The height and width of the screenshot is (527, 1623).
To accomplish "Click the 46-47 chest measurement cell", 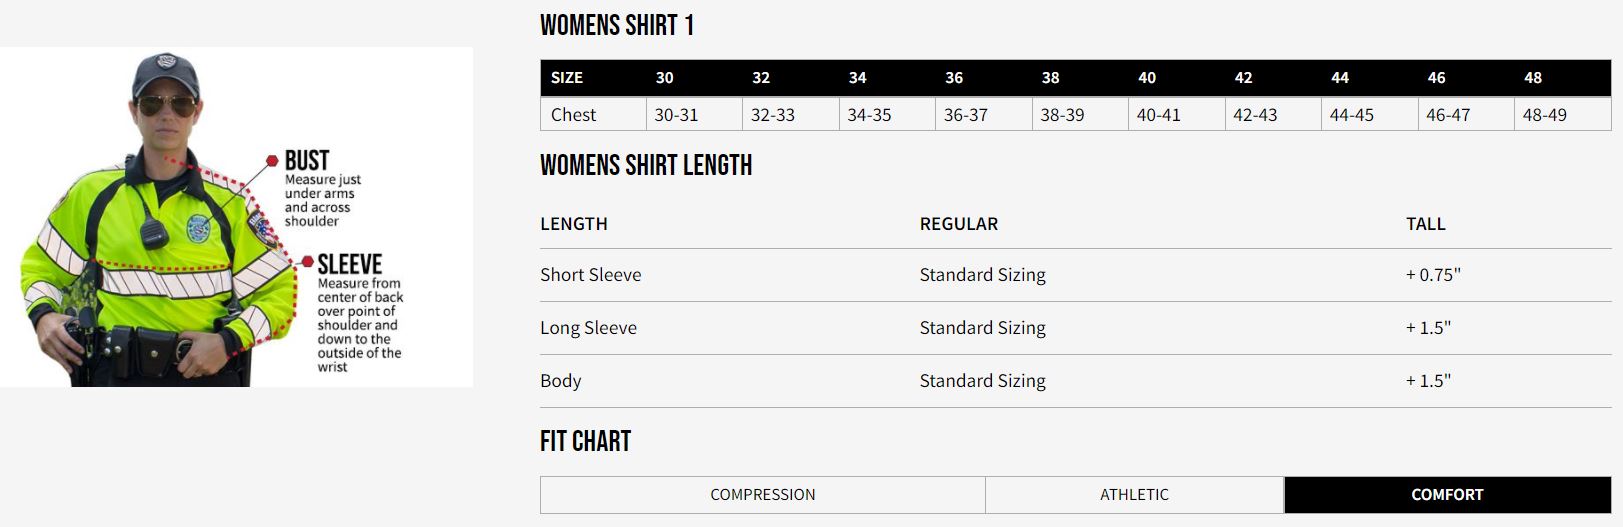I will (1448, 115).
